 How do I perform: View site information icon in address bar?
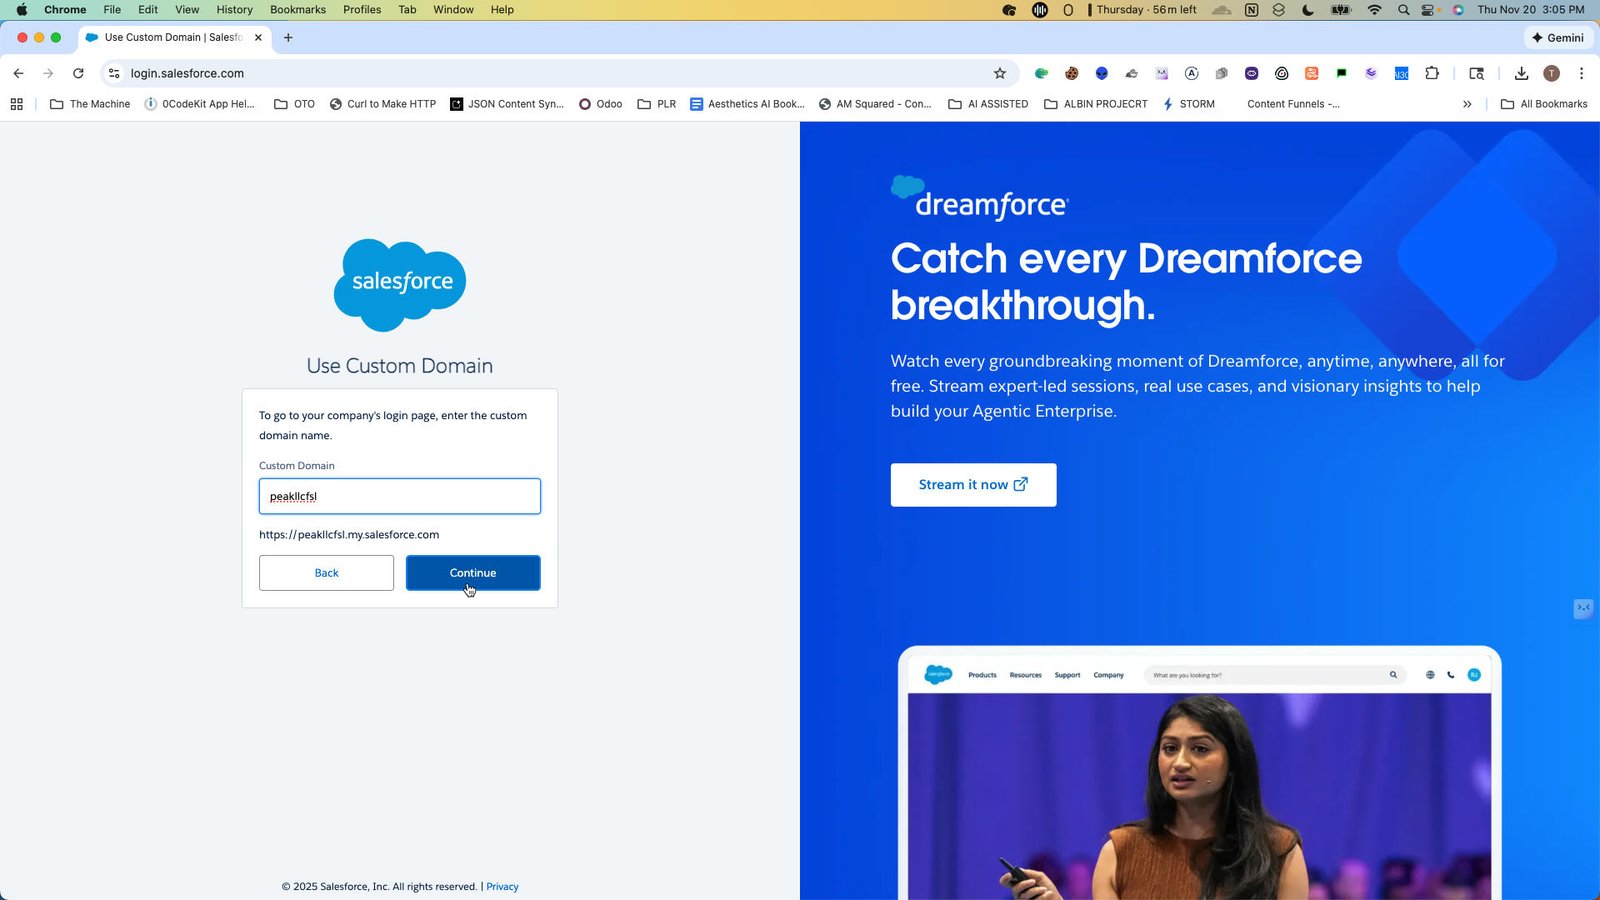coord(114,73)
